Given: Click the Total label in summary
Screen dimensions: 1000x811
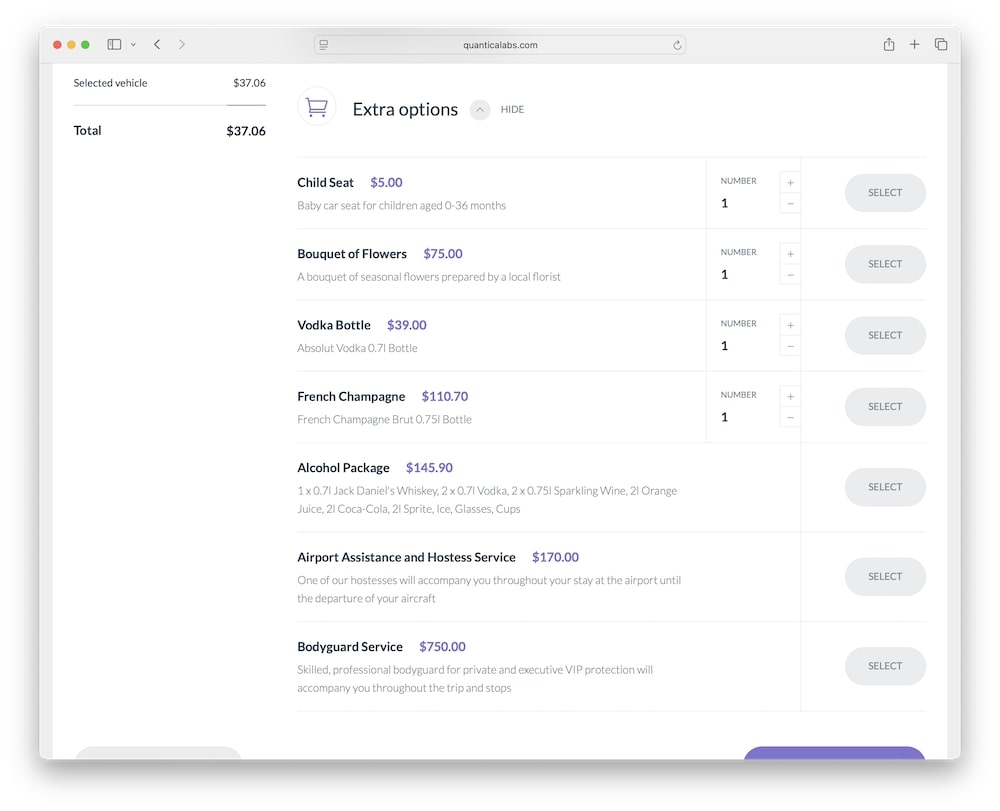Looking at the screenshot, I should pyautogui.click(x=87, y=131).
